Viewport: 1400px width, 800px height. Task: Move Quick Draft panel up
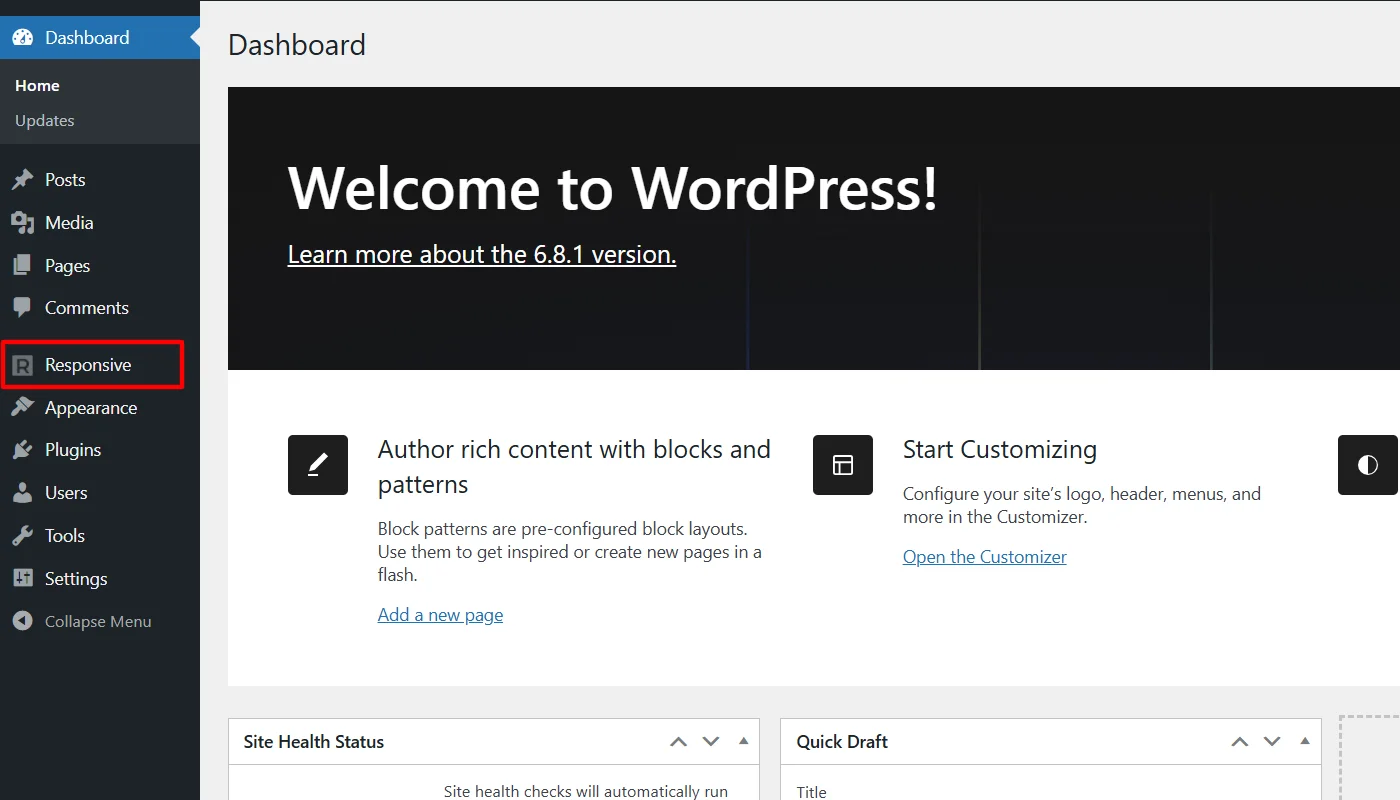coord(1239,742)
